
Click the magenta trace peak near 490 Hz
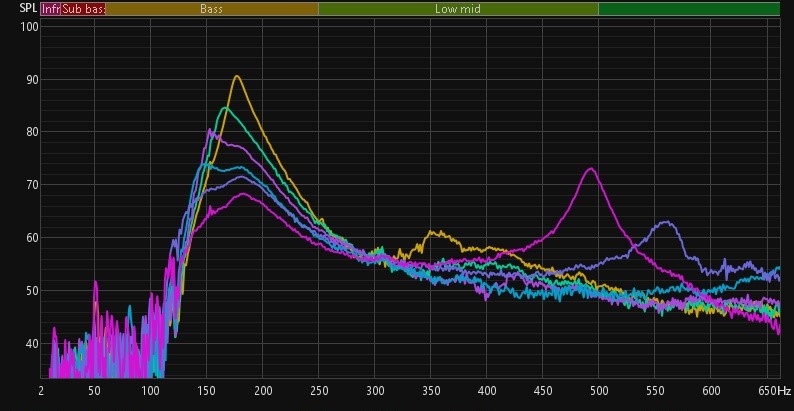click(x=590, y=169)
